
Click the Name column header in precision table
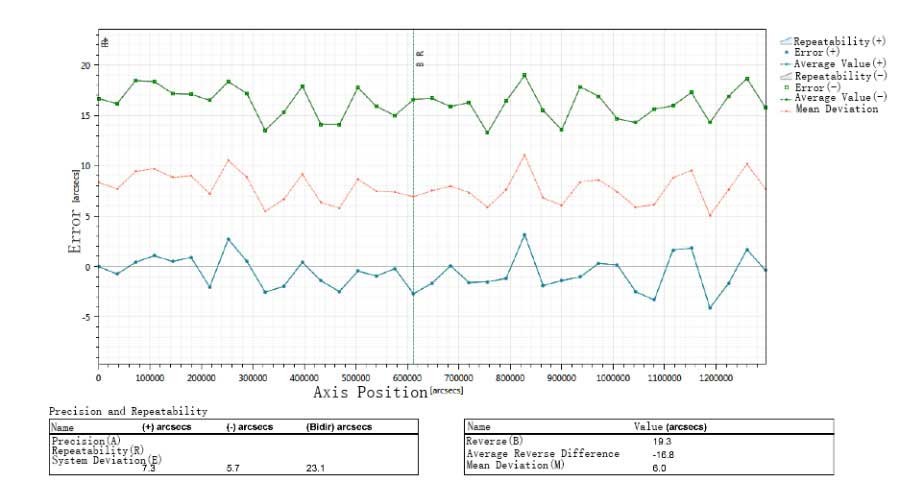click(x=63, y=427)
